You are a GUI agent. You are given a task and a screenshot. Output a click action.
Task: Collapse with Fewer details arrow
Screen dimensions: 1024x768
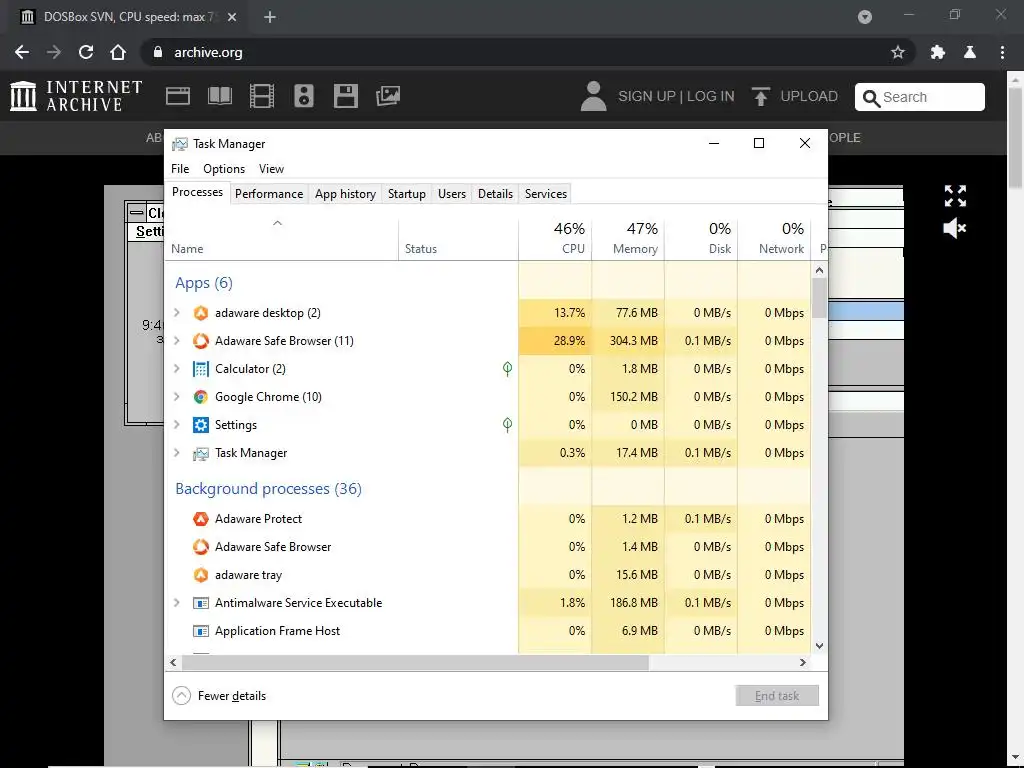tap(181, 696)
